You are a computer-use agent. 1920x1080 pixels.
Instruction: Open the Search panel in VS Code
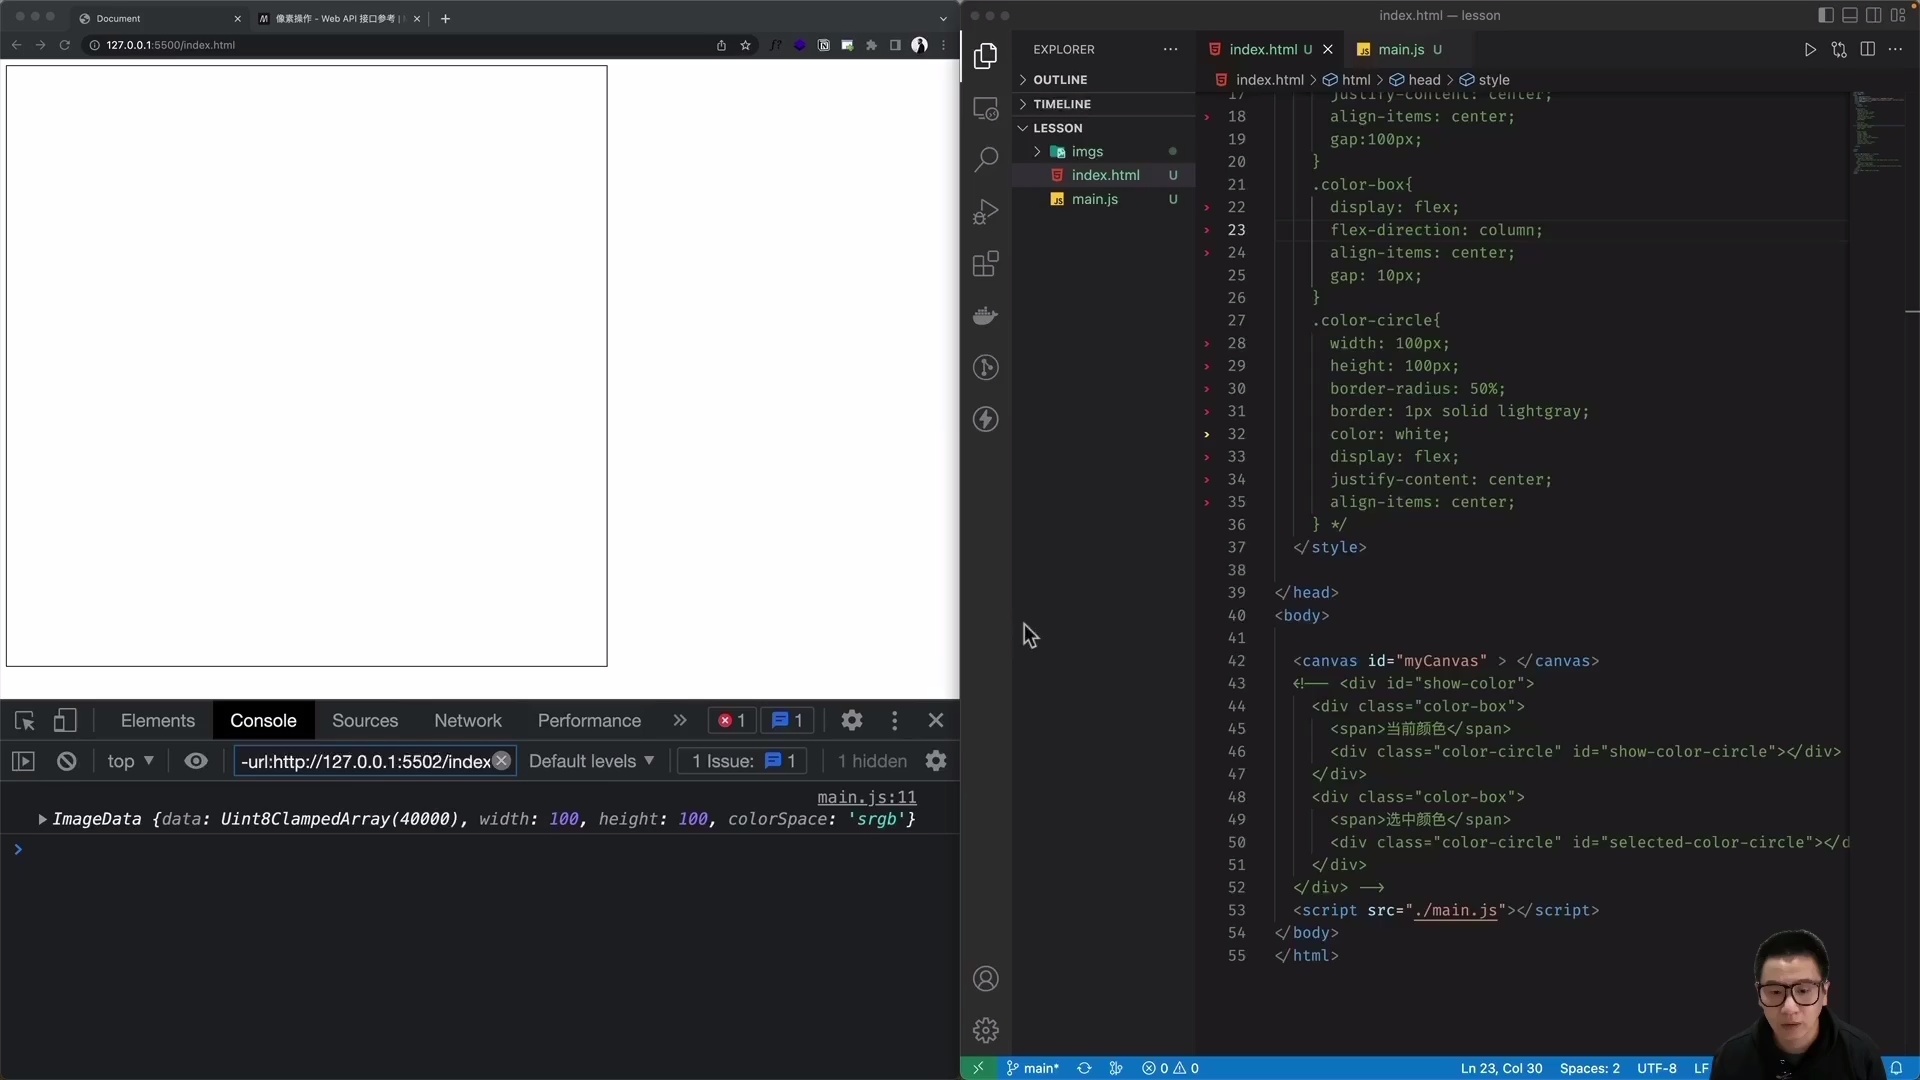(986, 159)
